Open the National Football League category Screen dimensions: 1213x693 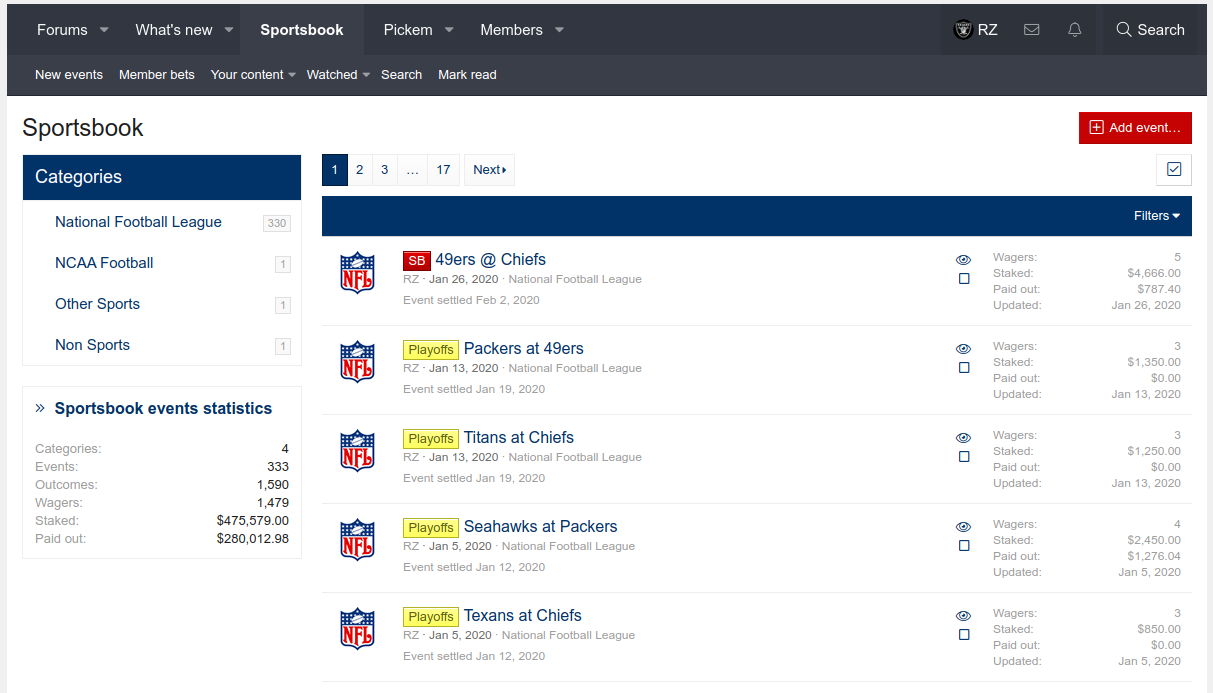coord(138,222)
